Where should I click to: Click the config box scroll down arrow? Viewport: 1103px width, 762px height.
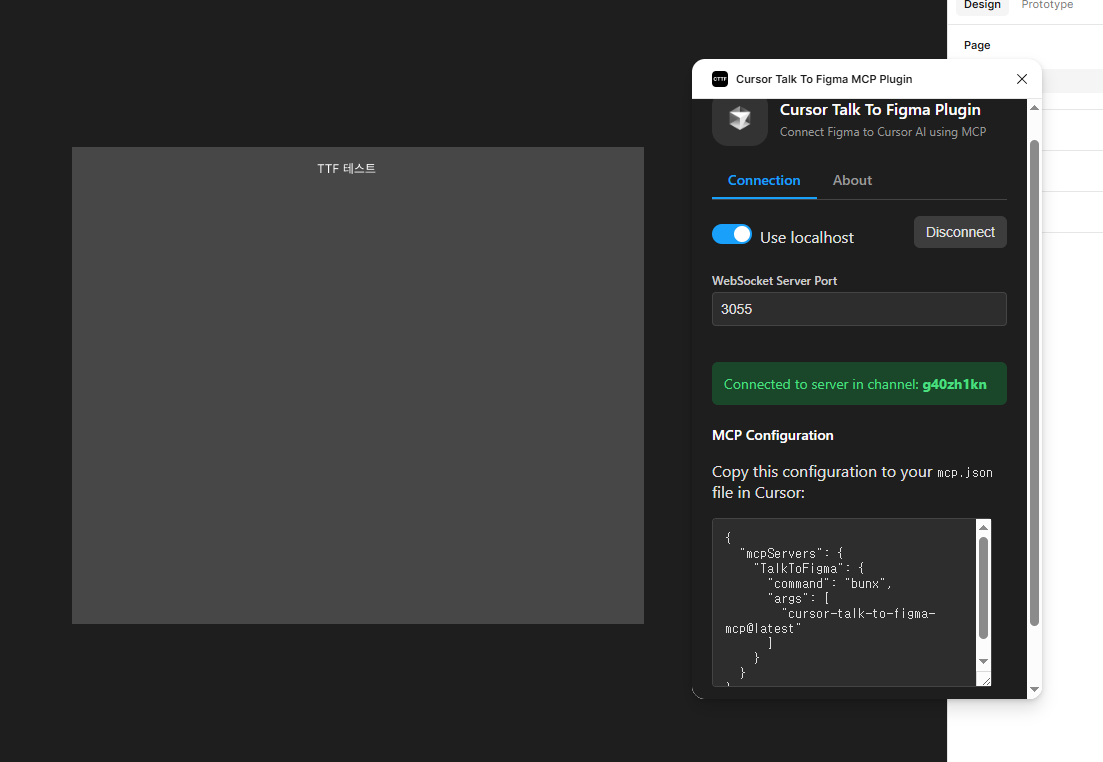[983, 661]
